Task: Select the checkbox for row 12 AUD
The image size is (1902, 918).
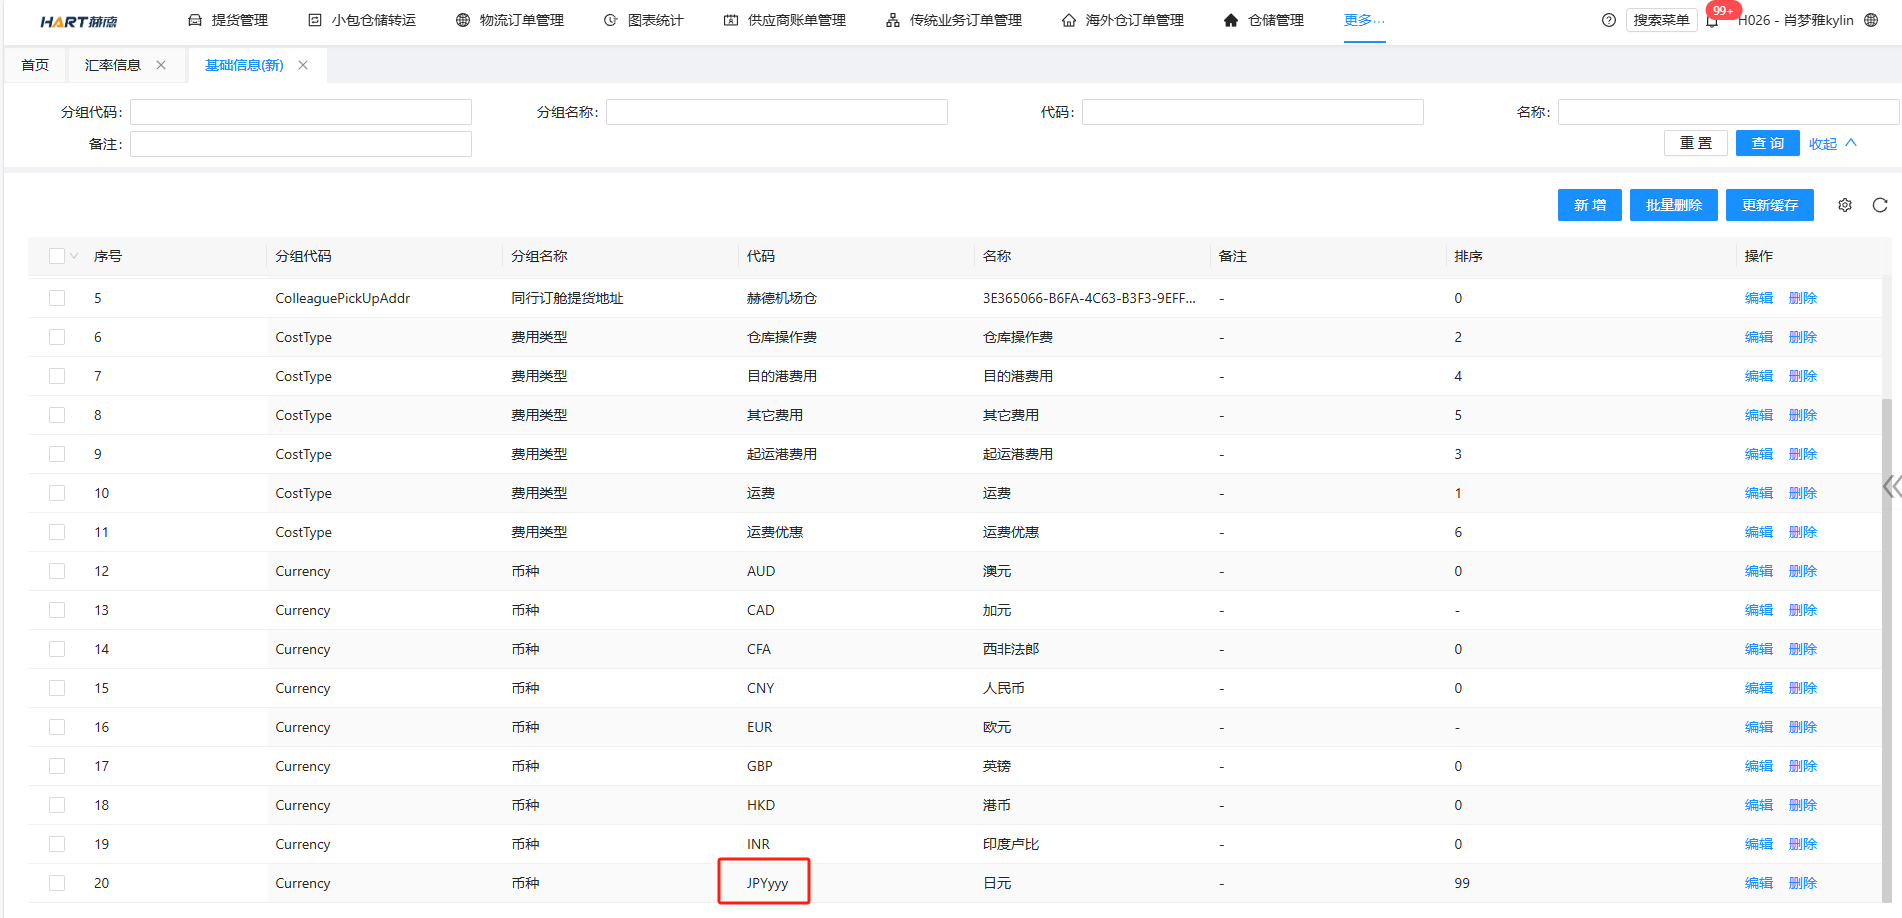Action: coord(57,571)
